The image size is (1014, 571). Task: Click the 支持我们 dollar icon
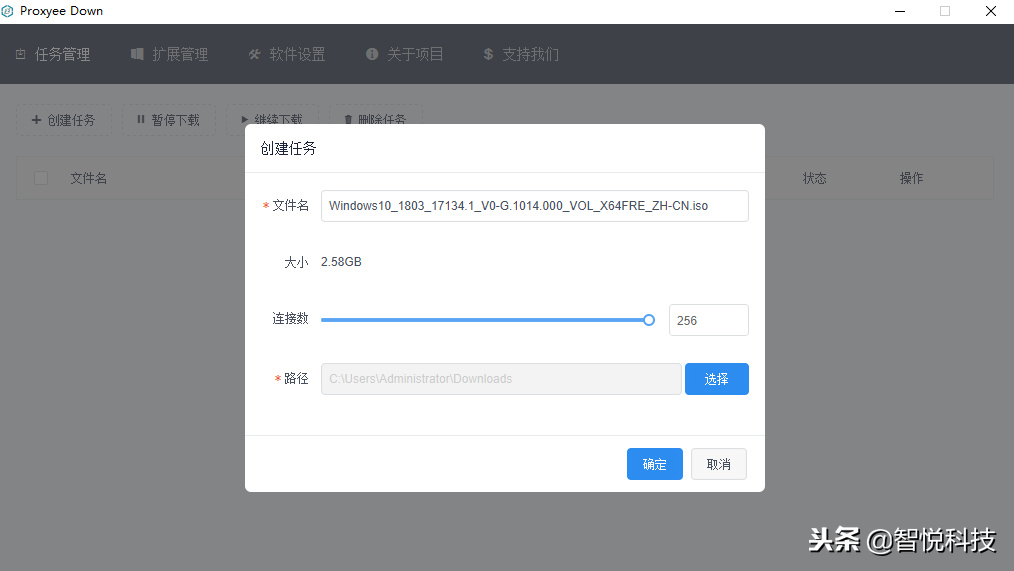point(488,54)
